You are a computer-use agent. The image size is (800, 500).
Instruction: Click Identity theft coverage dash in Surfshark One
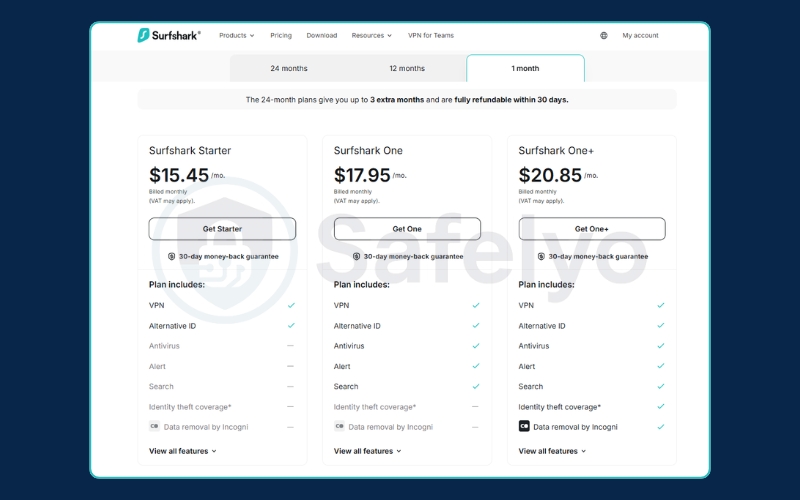click(475, 407)
